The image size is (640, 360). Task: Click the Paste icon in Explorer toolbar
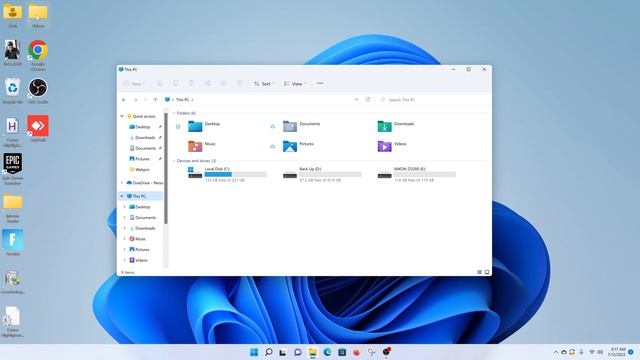coord(191,84)
